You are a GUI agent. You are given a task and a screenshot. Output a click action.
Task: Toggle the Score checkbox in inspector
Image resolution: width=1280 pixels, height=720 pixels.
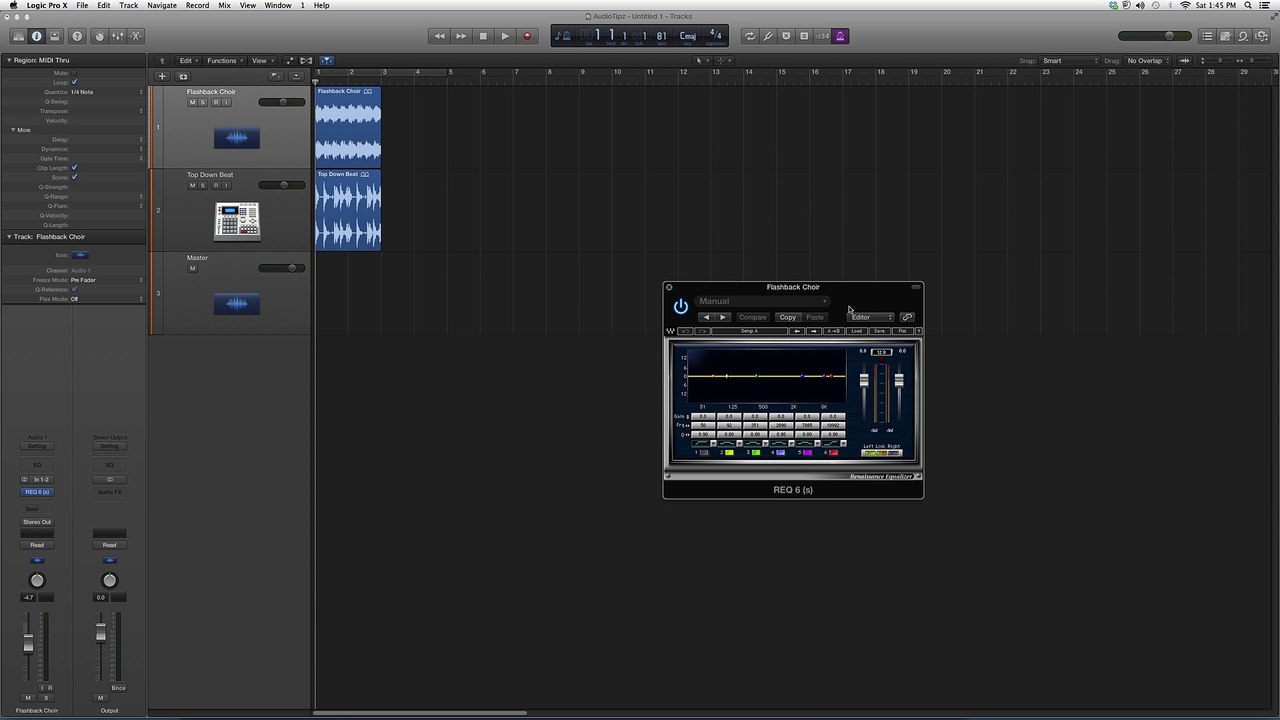point(74,177)
